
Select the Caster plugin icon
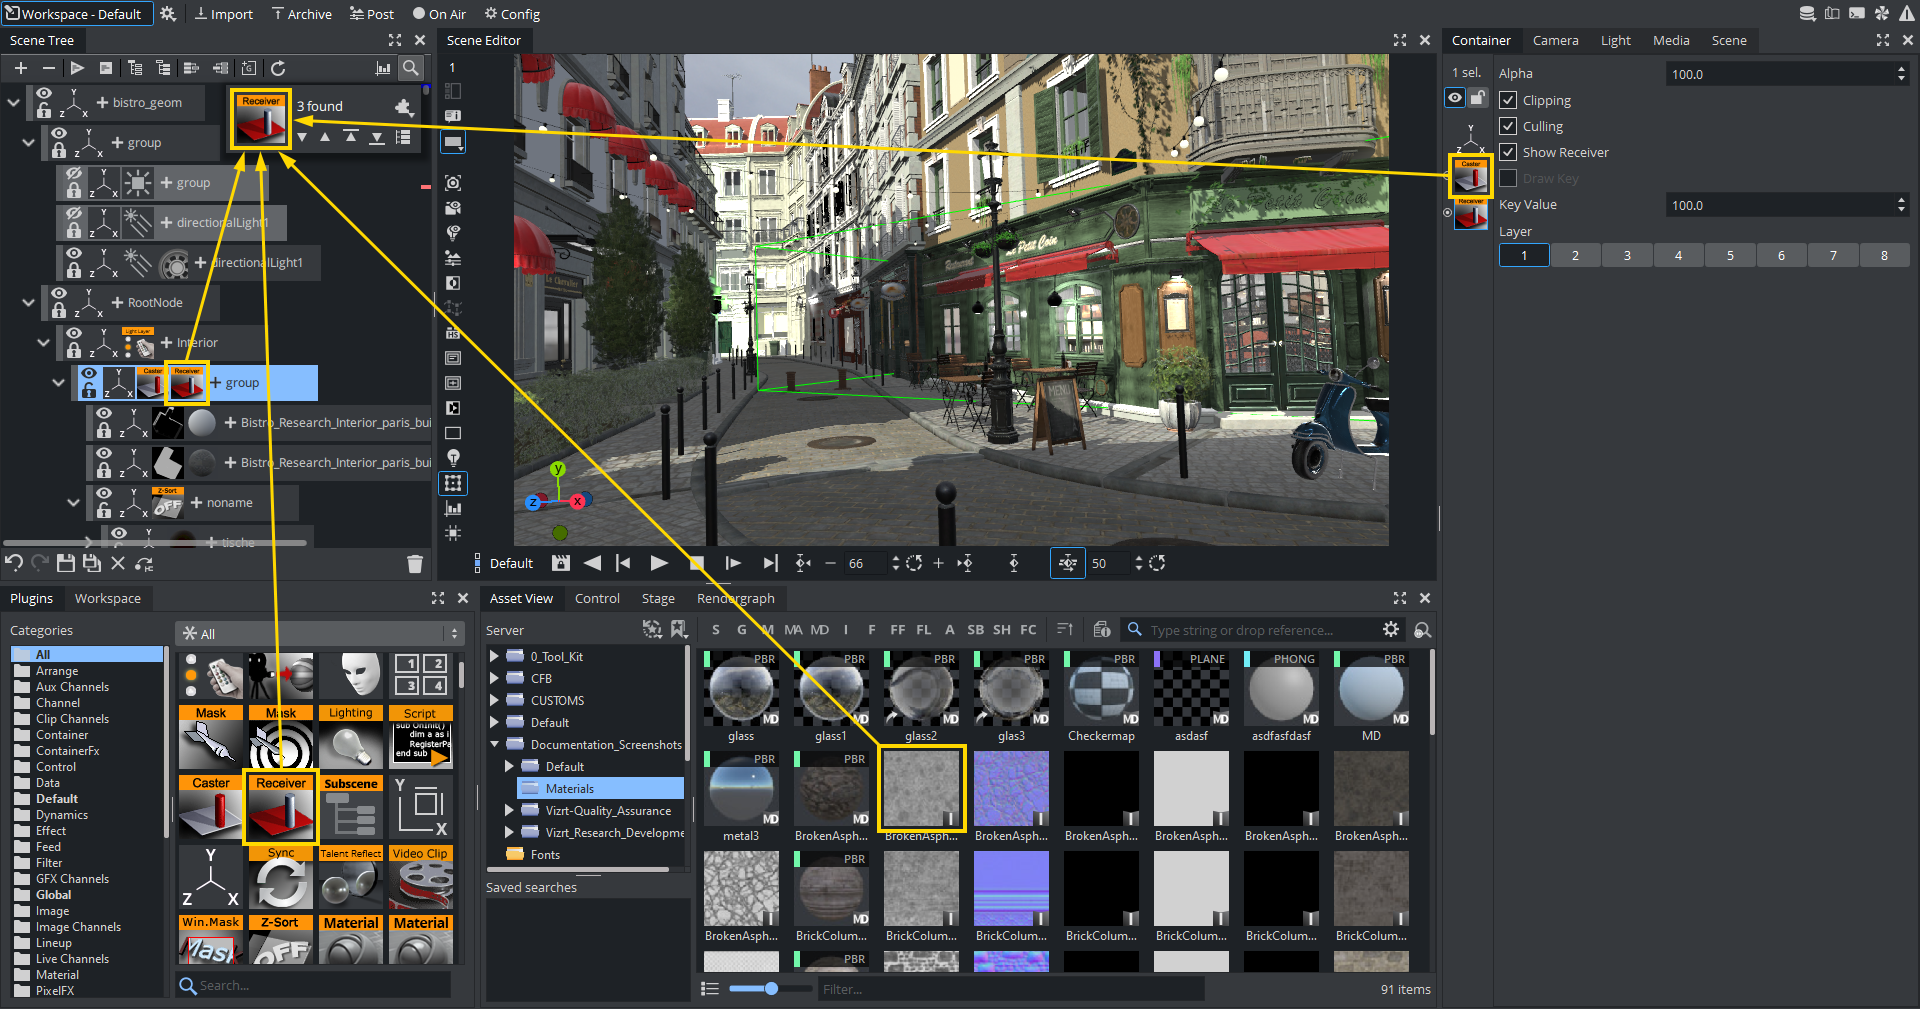coord(211,806)
